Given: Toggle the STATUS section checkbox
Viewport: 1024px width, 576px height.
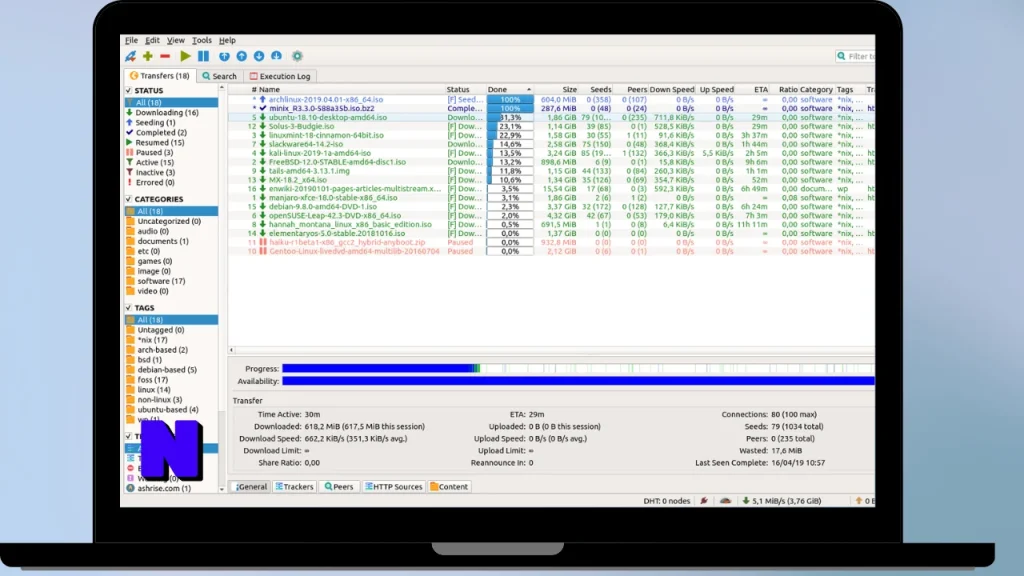Looking at the screenshot, I should click(129, 91).
